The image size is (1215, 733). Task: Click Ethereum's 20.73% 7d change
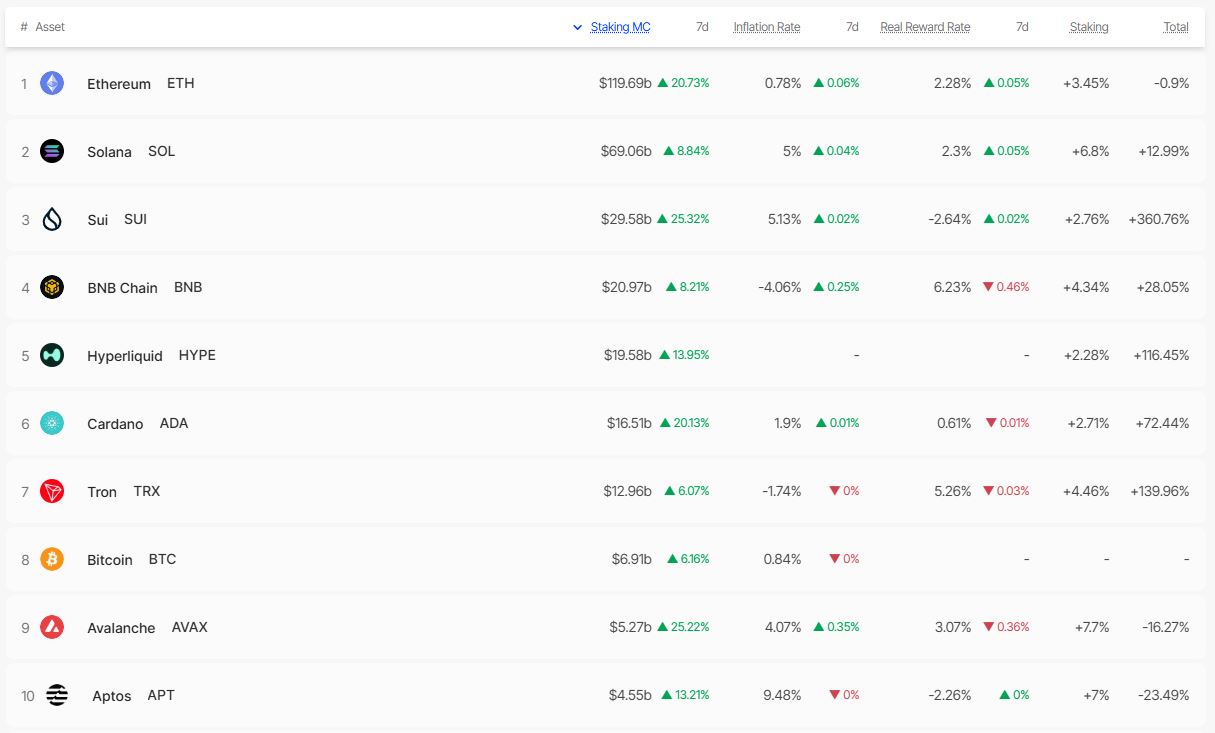tap(684, 83)
